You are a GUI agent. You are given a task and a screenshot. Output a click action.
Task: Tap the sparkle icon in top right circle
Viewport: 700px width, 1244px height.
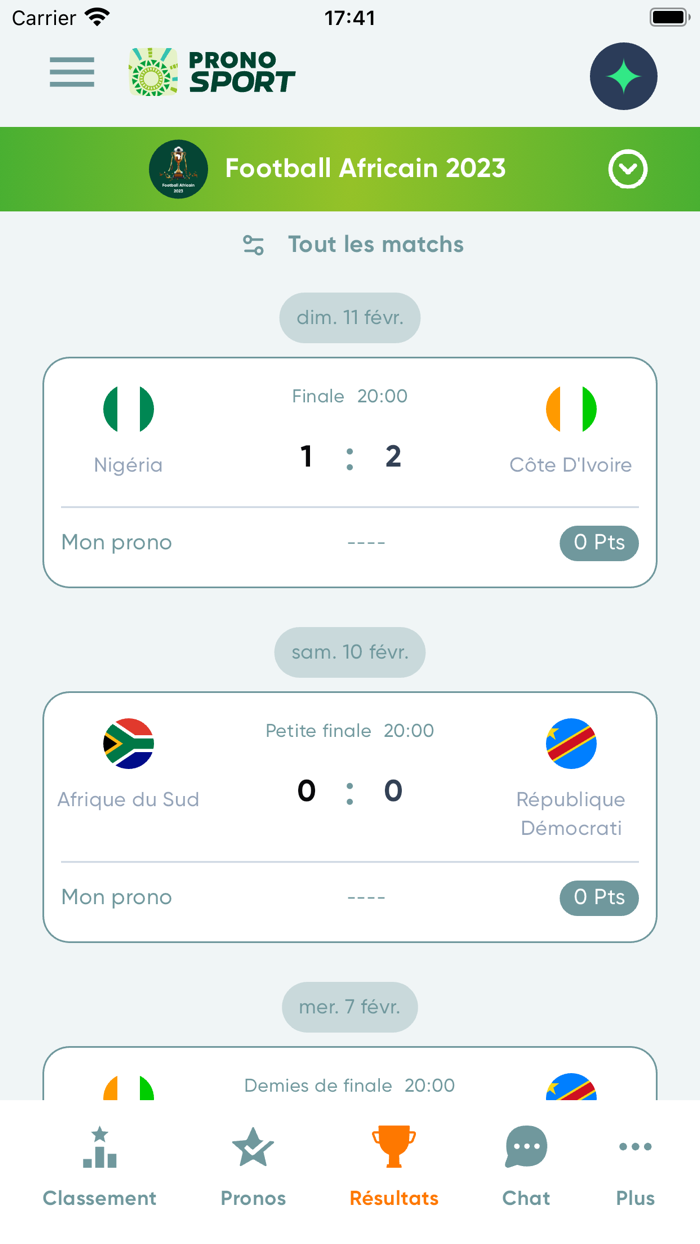[623, 76]
